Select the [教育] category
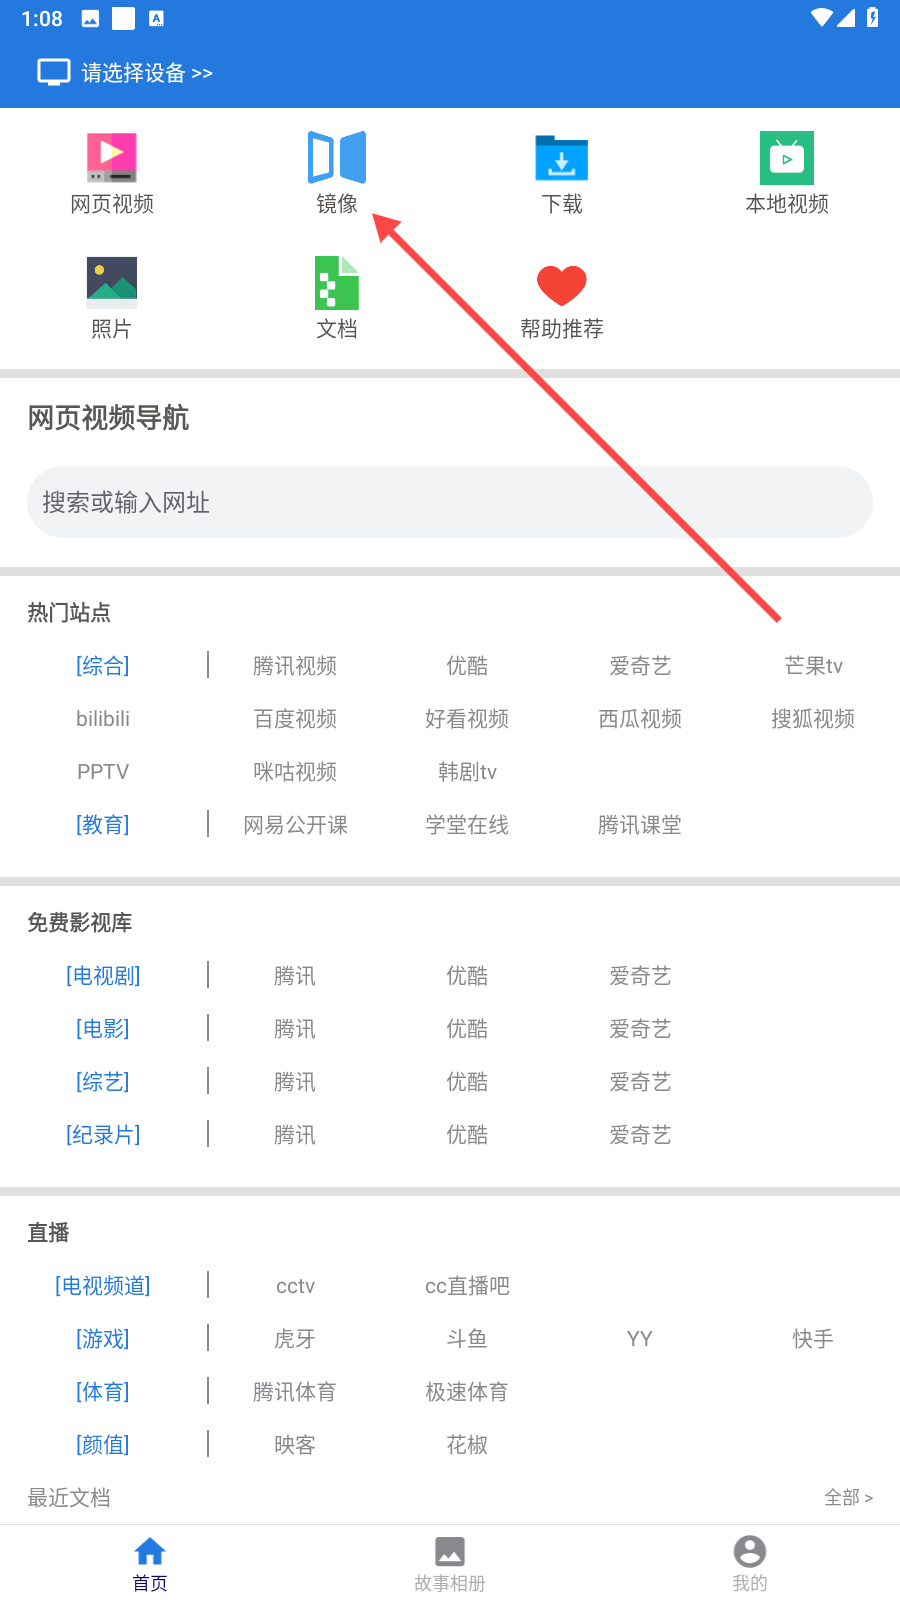The width and height of the screenshot is (900, 1600). (x=103, y=825)
